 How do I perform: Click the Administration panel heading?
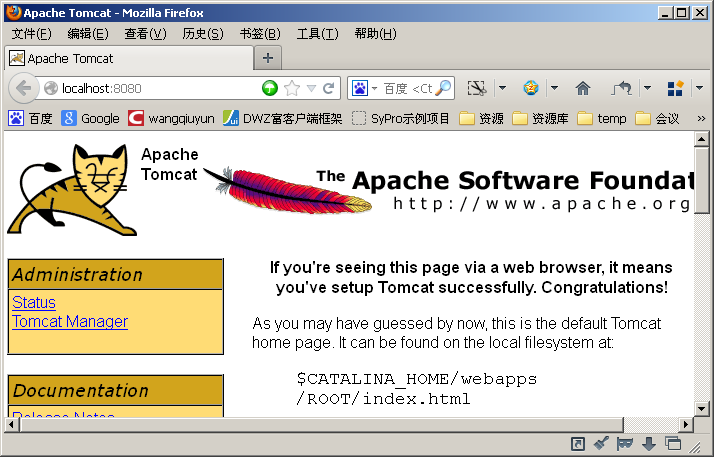[116, 274]
